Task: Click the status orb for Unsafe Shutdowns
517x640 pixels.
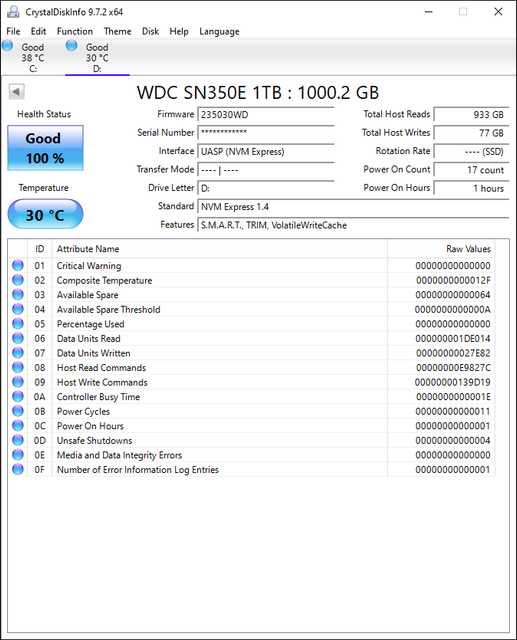Action: tap(18, 440)
